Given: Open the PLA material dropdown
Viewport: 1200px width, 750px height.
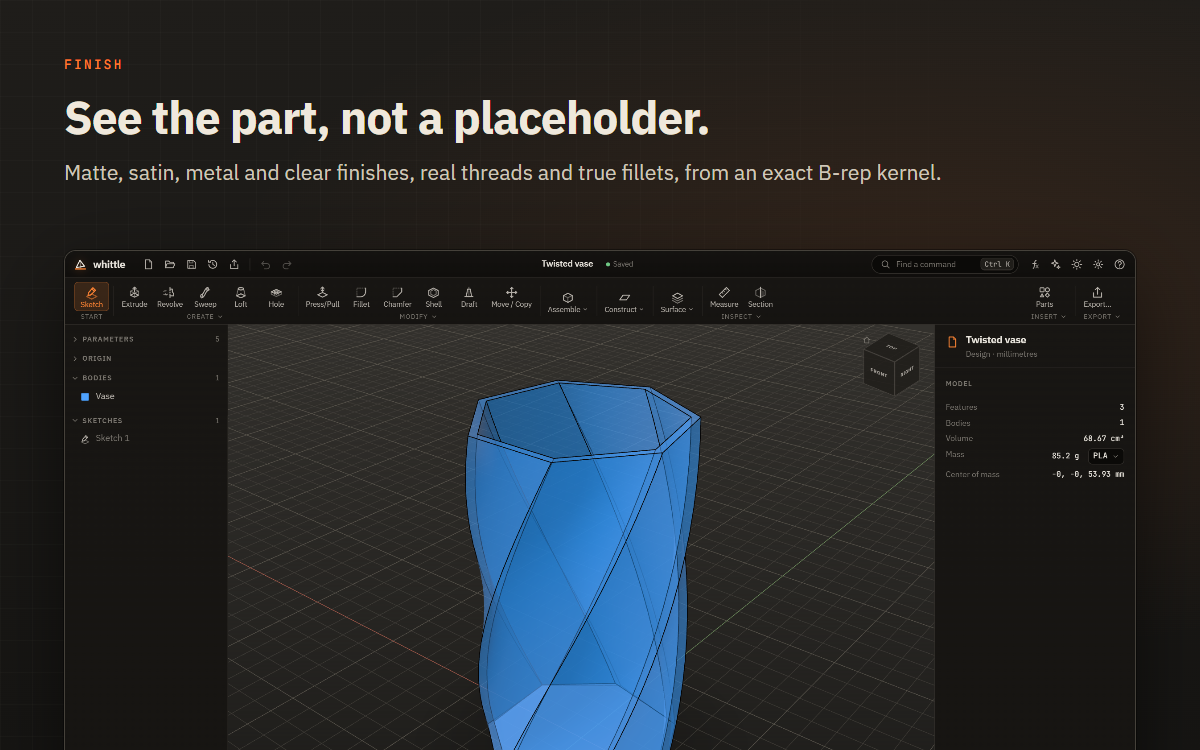Looking at the screenshot, I should pos(1105,456).
